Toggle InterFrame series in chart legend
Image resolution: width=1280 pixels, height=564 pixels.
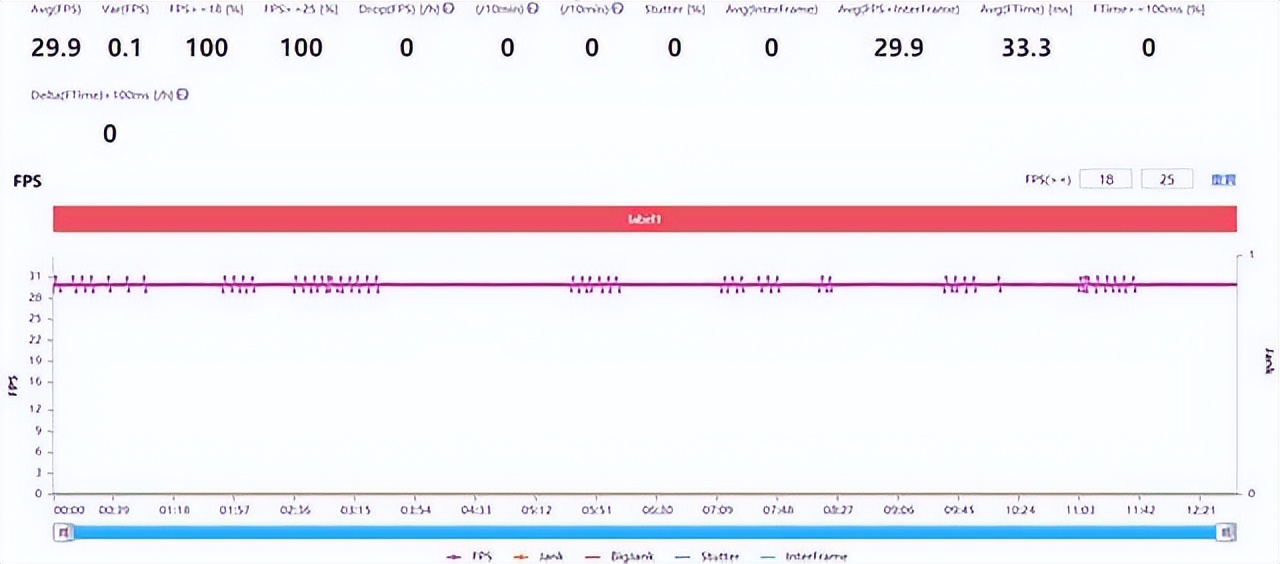tap(803, 556)
